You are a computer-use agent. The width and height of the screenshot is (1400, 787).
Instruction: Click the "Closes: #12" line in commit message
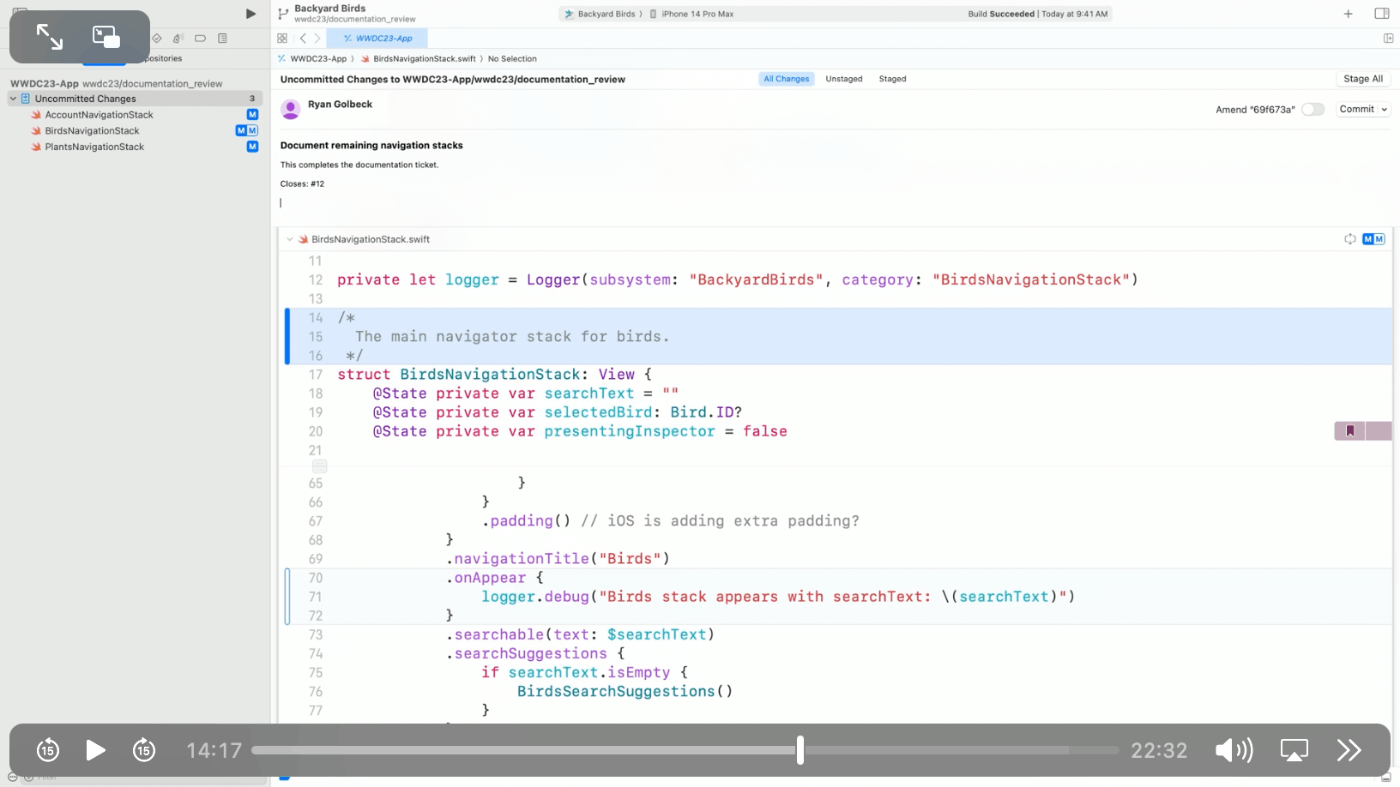pyautogui.click(x=302, y=184)
